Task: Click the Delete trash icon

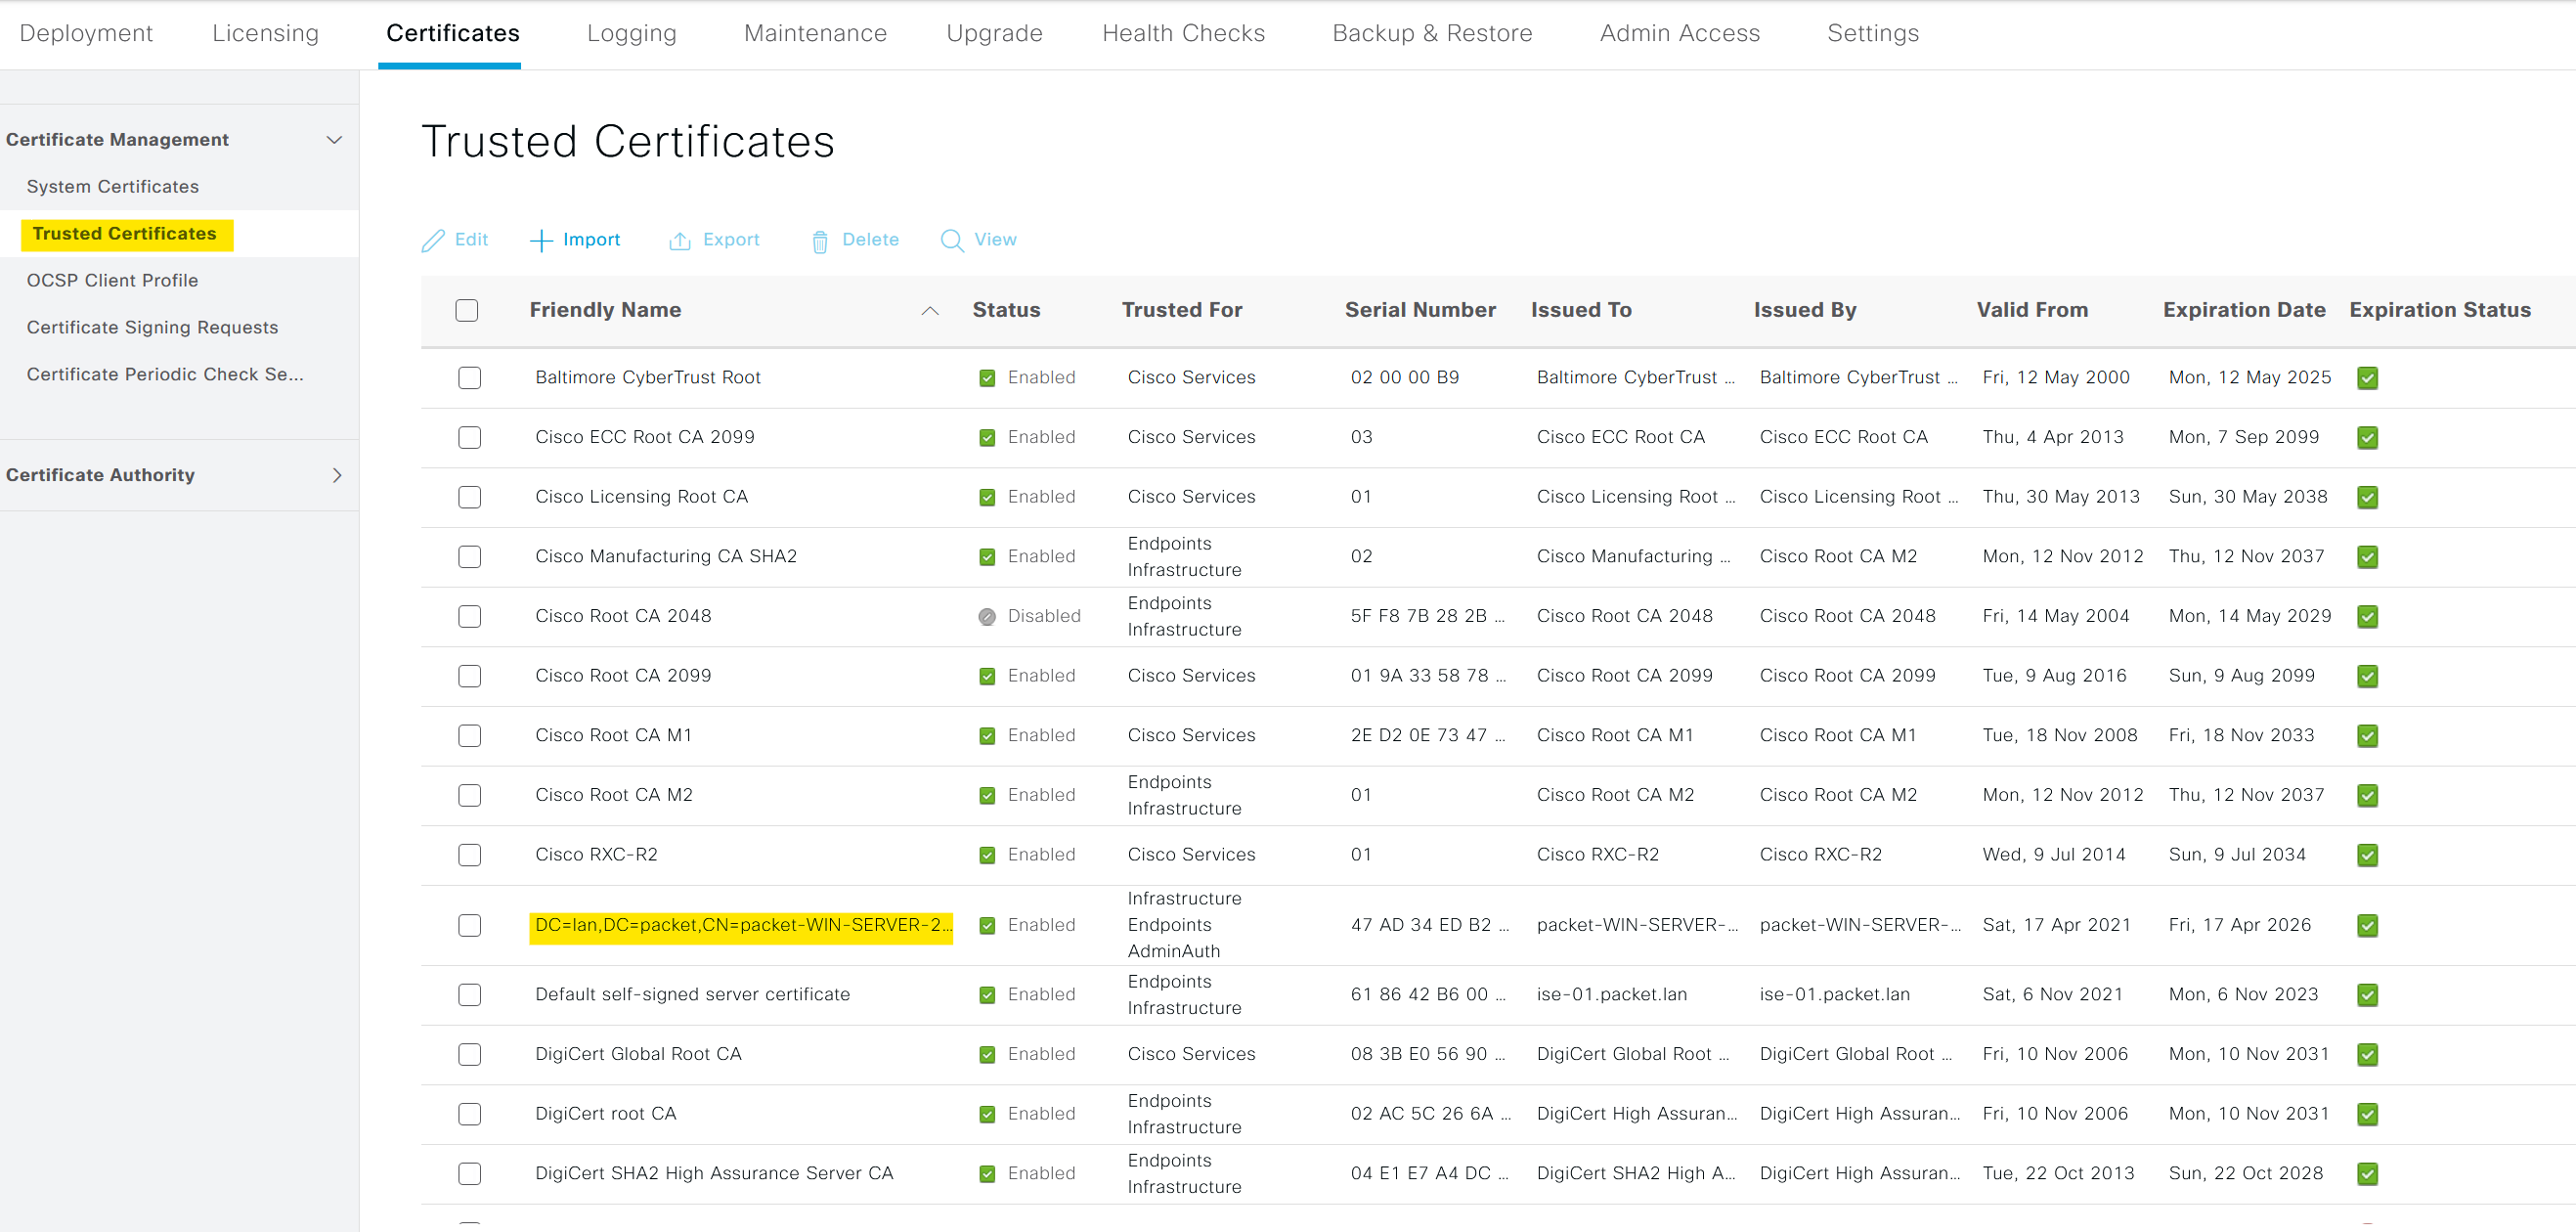Action: click(820, 240)
